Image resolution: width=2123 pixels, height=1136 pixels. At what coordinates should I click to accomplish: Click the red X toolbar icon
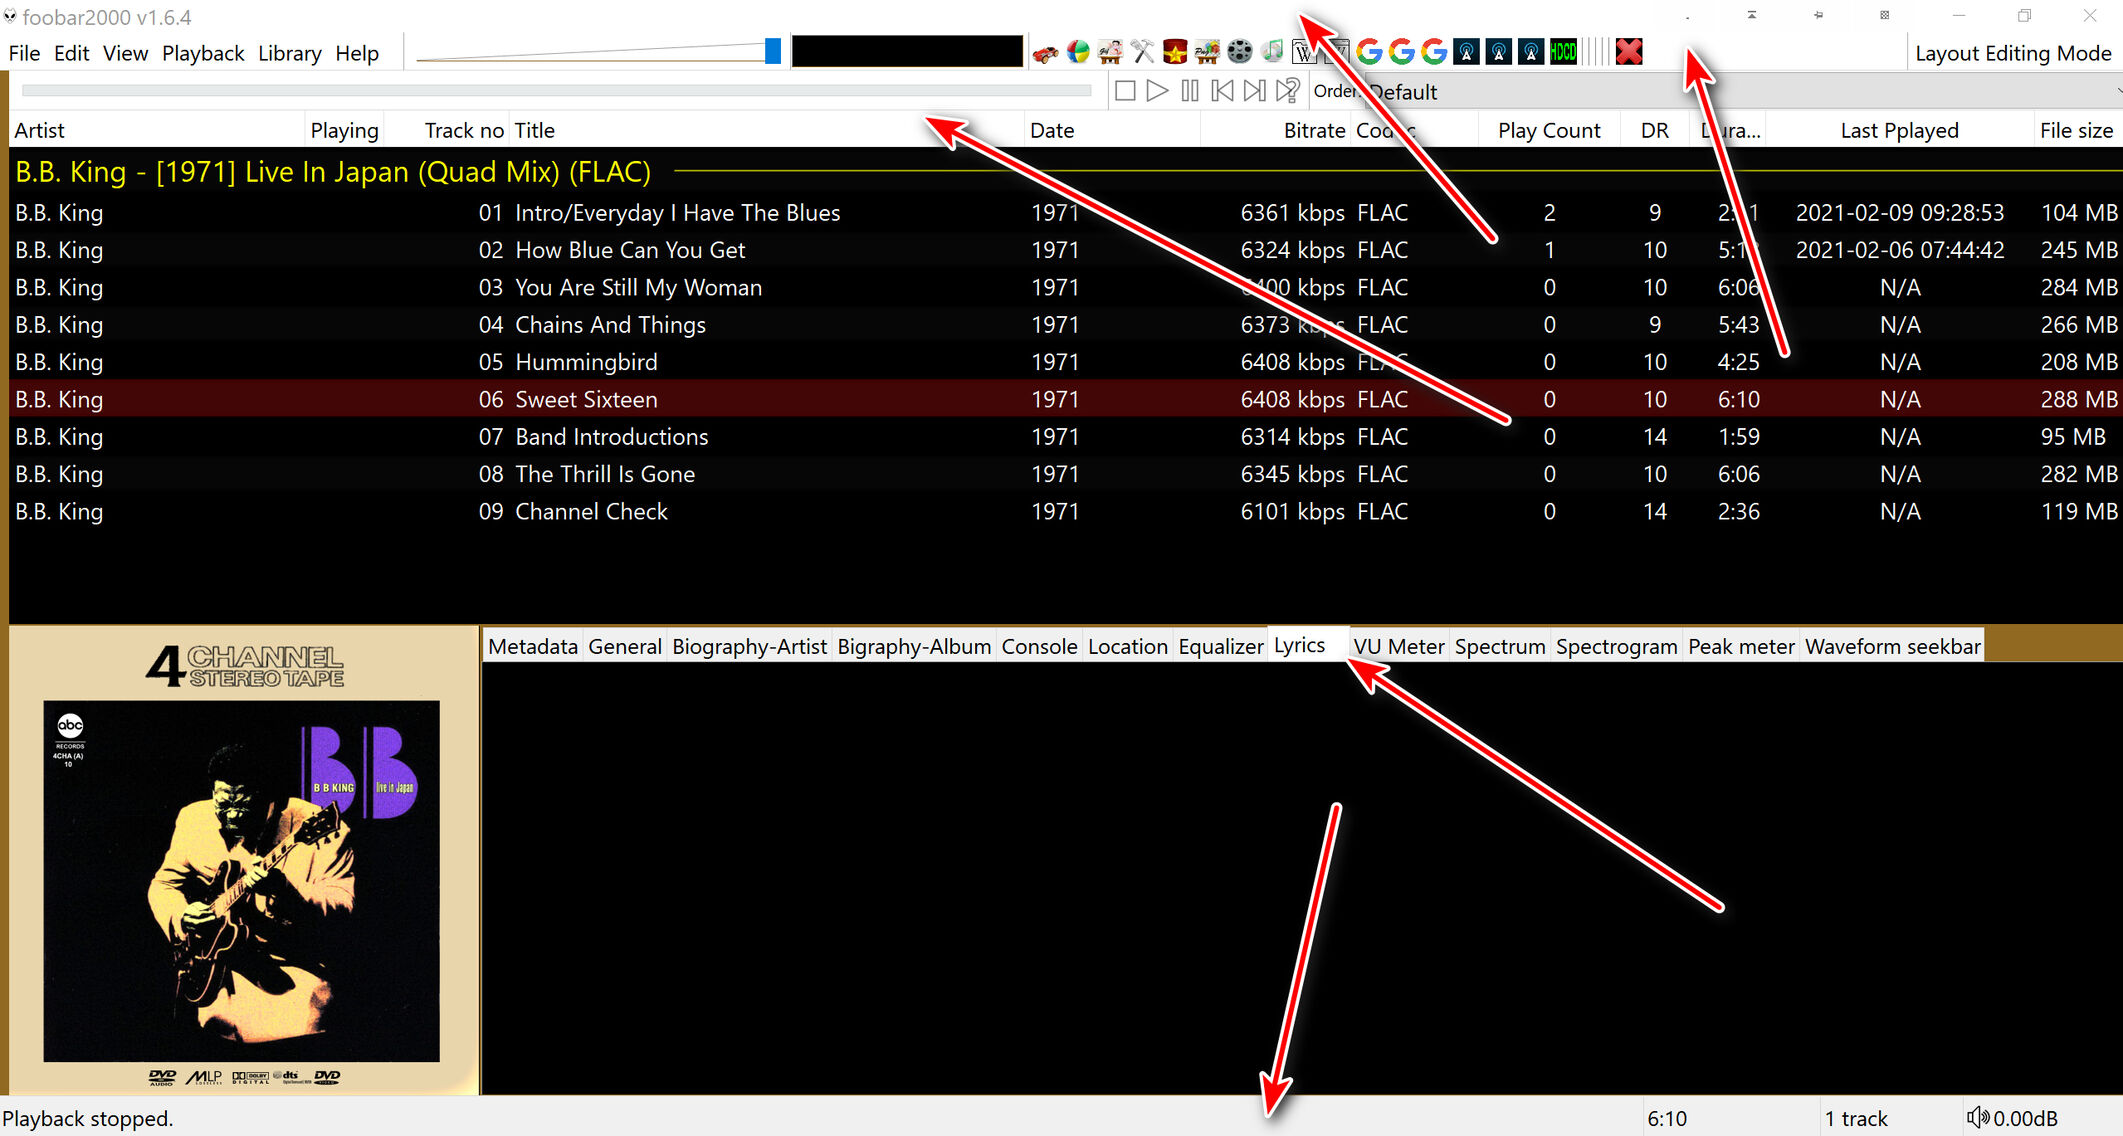(x=1629, y=52)
